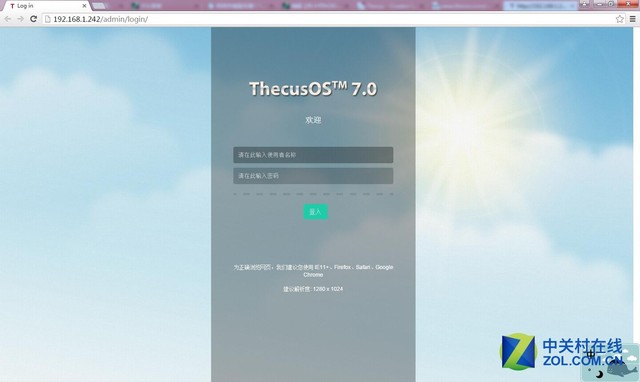Click the 欢迎 welcome text
Viewport: 640px width, 382px height.
(x=313, y=120)
